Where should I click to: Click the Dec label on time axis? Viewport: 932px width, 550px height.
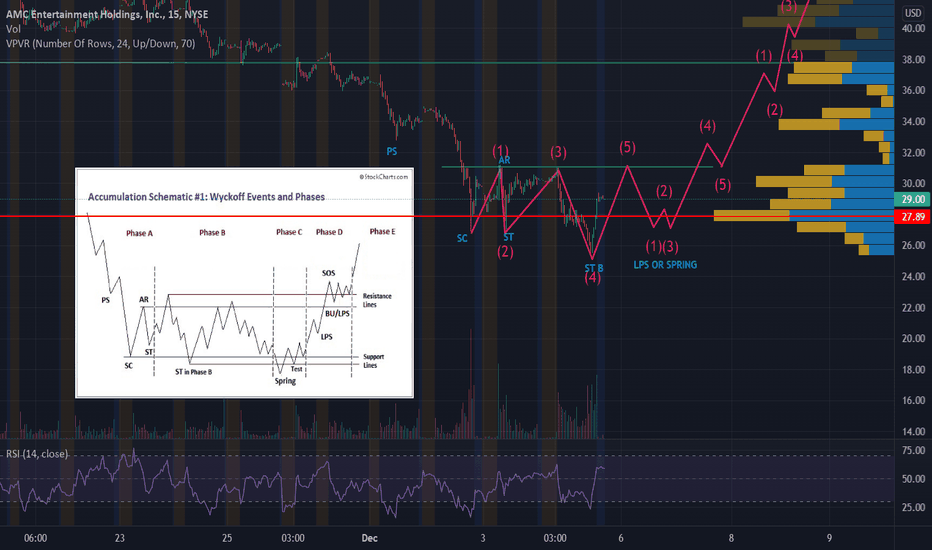[x=369, y=538]
